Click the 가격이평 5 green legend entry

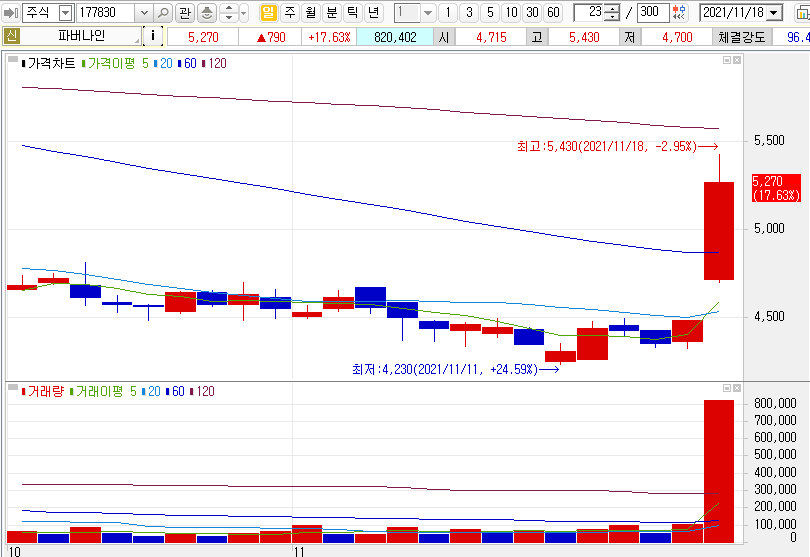pos(115,64)
